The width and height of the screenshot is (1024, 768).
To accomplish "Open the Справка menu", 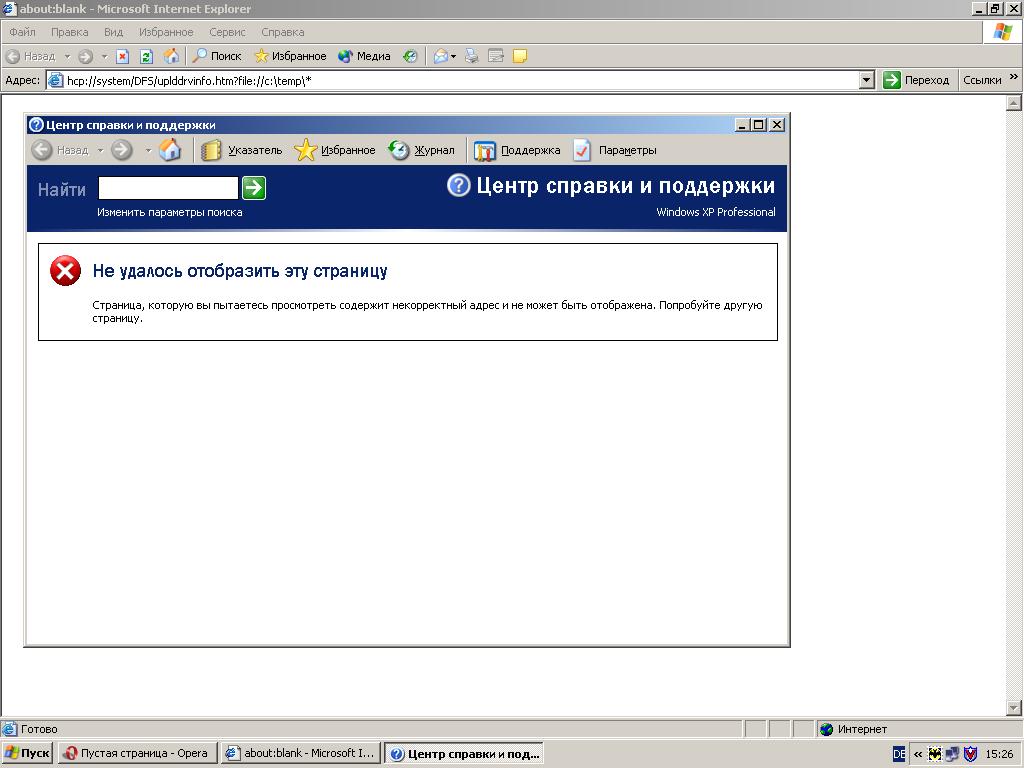I will 283,32.
